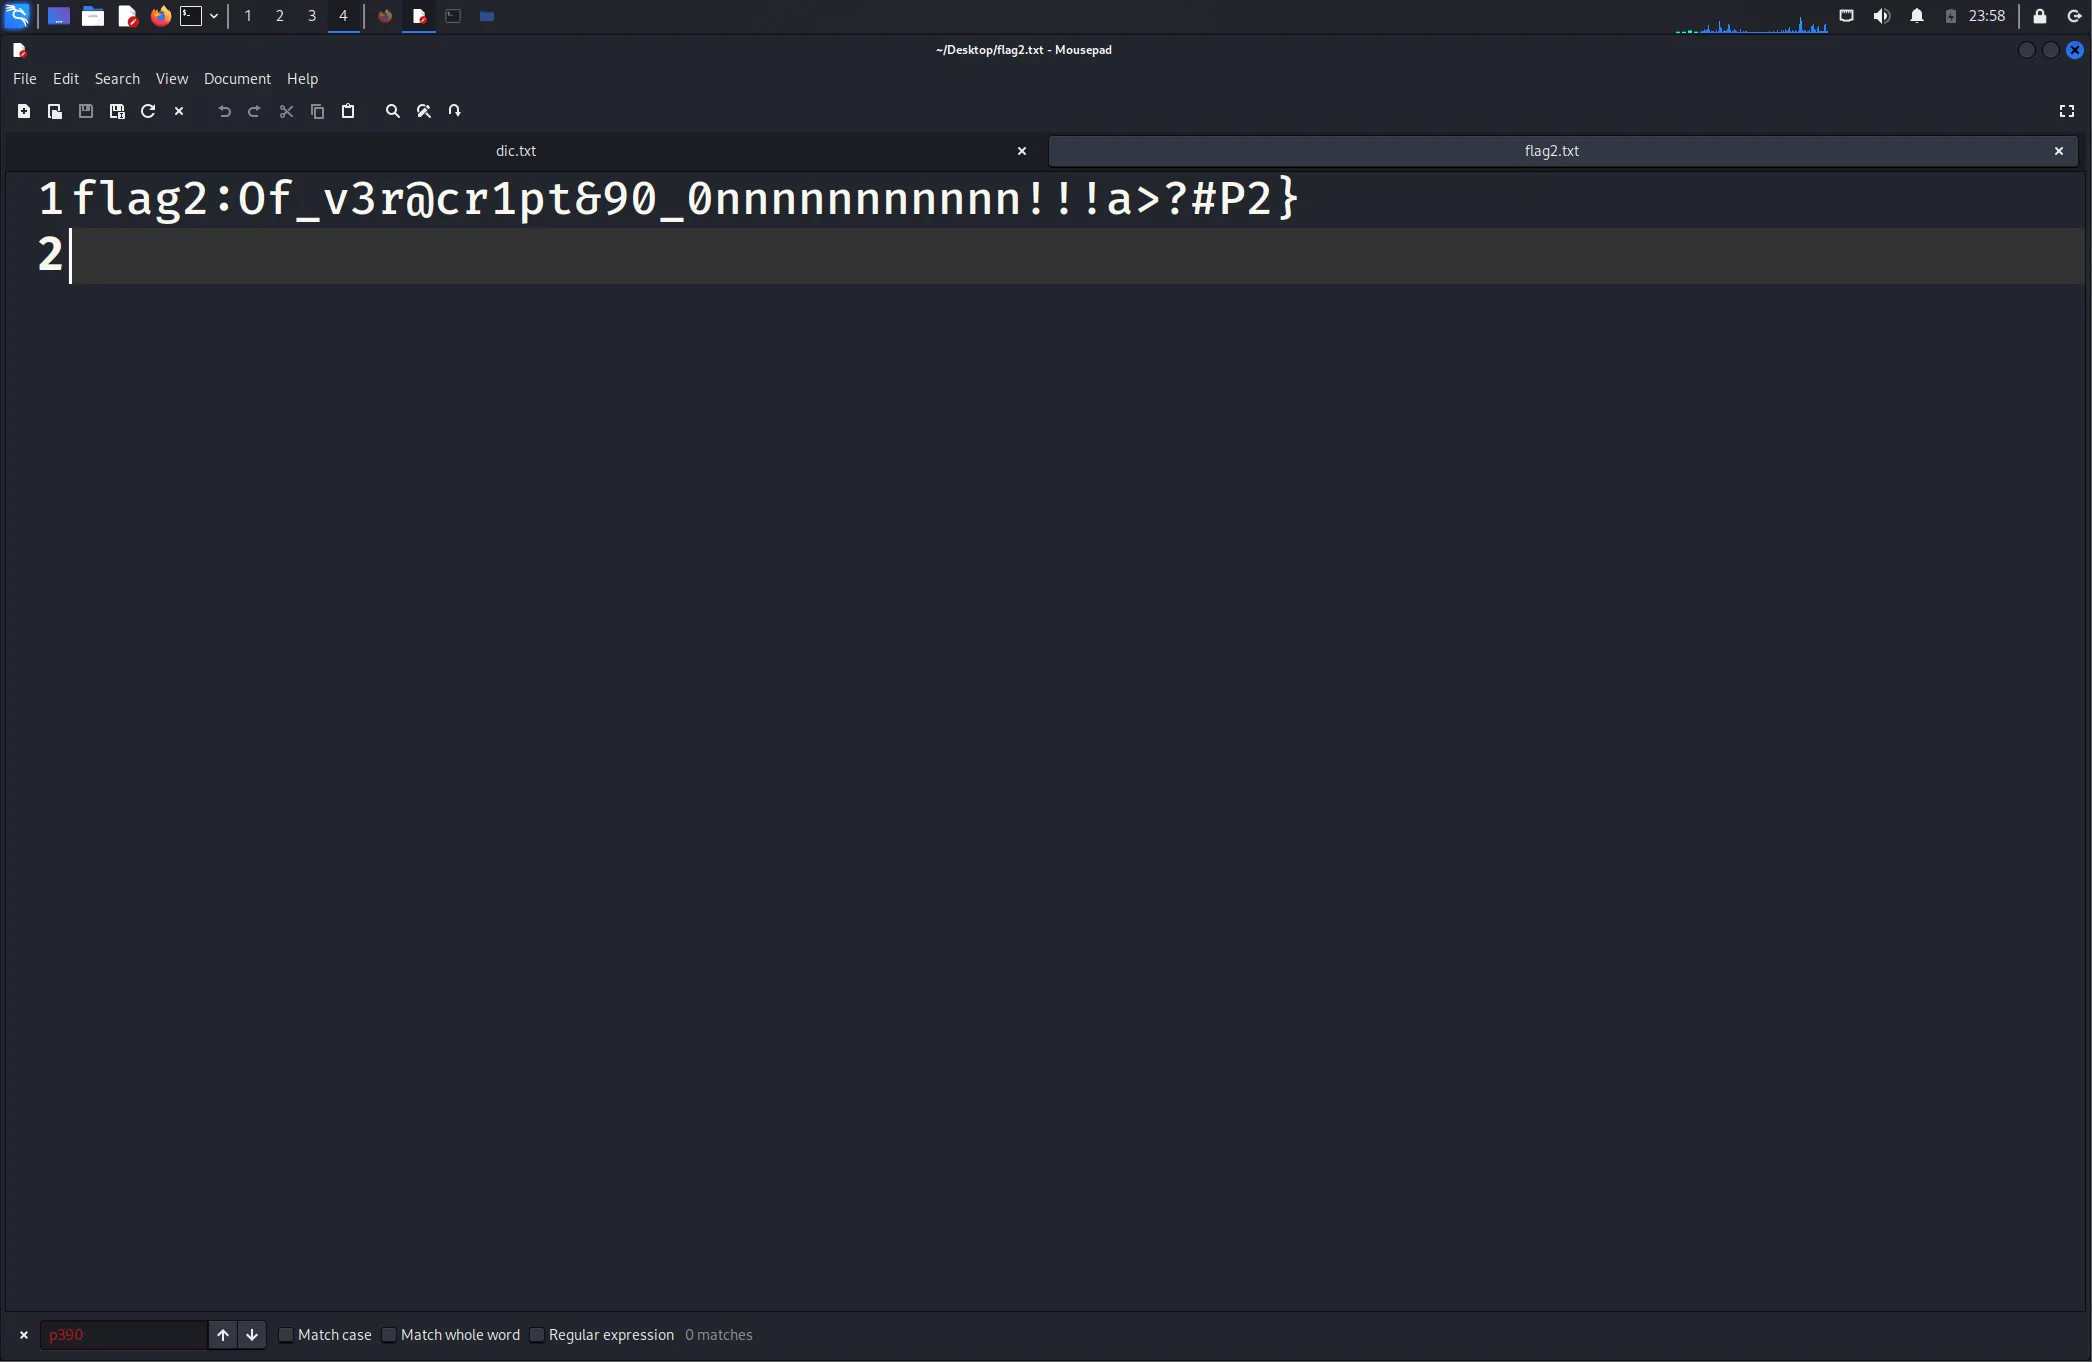The image size is (2092, 1362).
Task: Toggle fullscreen with the expand icon
Action: pyautogui.click(x=2067, y=111)
